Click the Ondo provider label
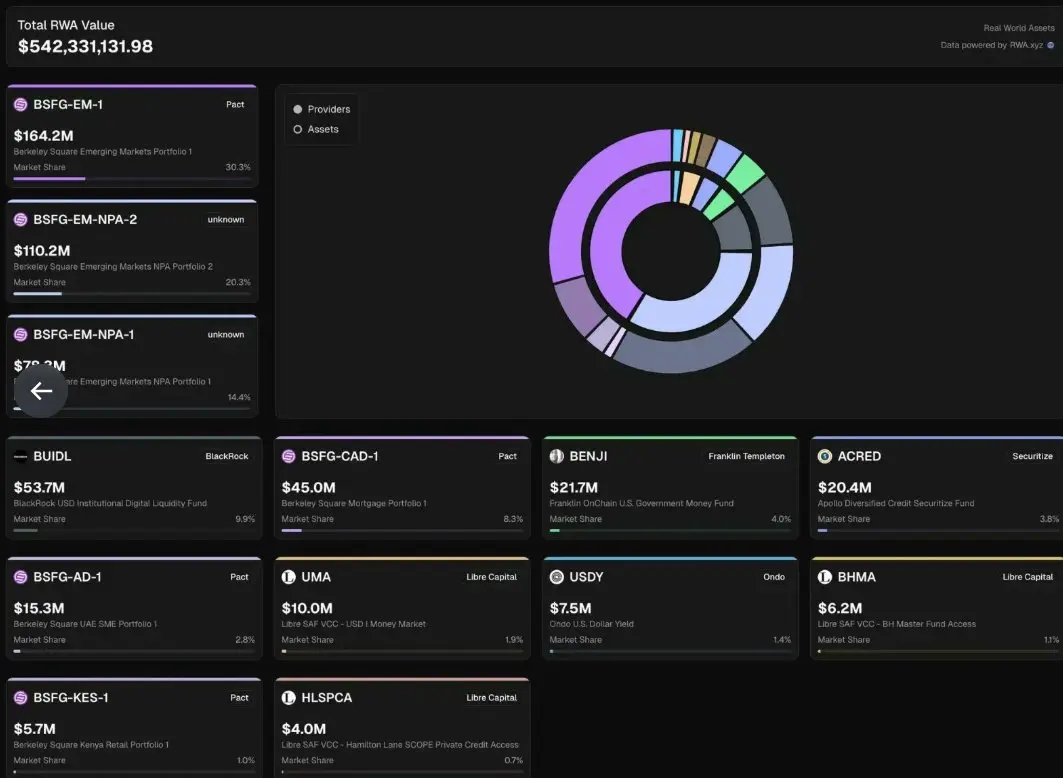The width and height of the screenshot is (1063, 778). (x=774, y=577)
